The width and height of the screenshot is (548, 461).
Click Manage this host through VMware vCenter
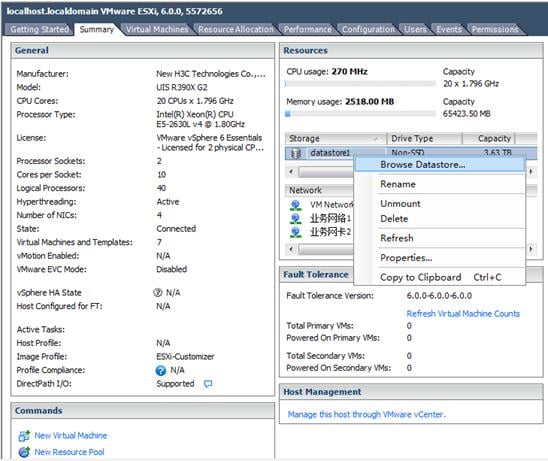[x=367, y=415]
